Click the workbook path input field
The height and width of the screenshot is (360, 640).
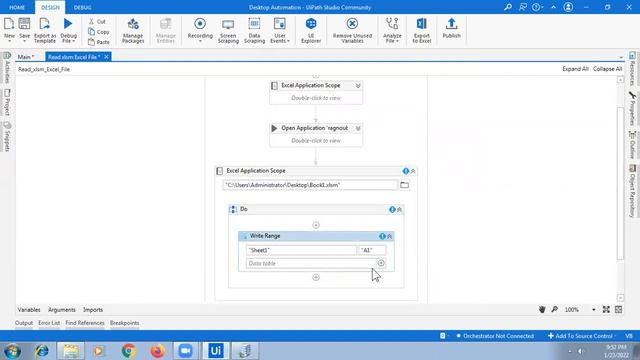(x=310, y=185)
